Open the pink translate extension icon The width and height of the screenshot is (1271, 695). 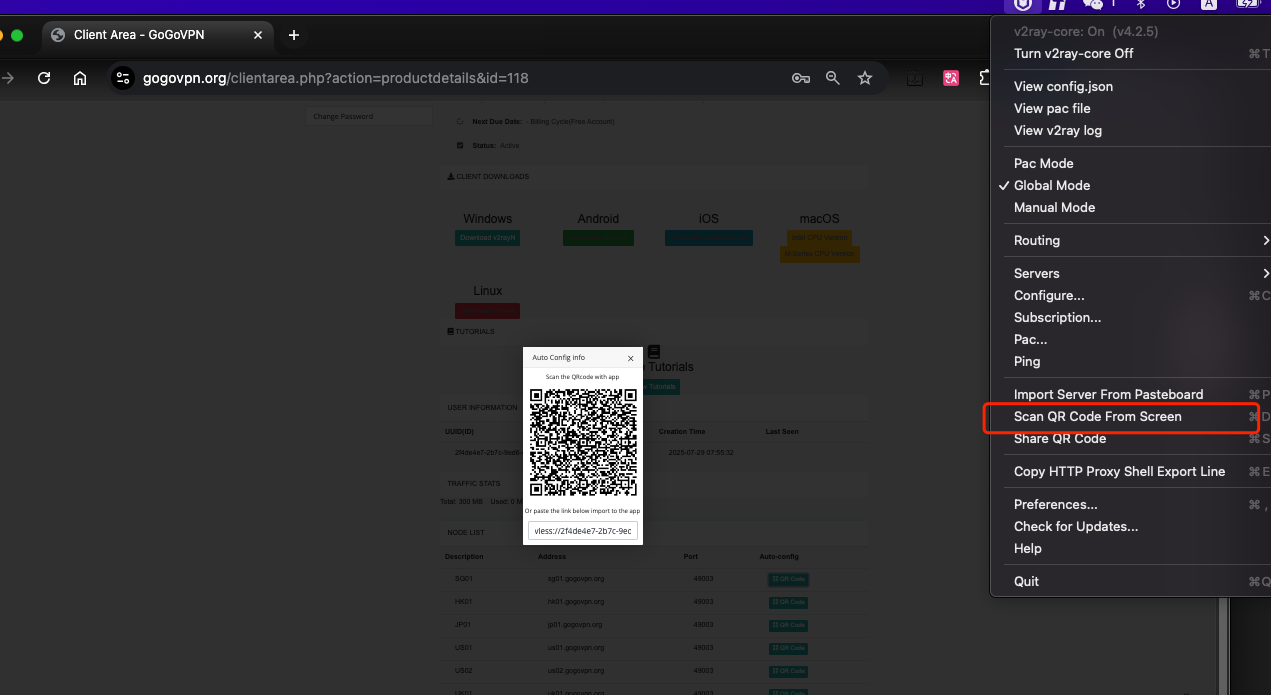point(951,78)
